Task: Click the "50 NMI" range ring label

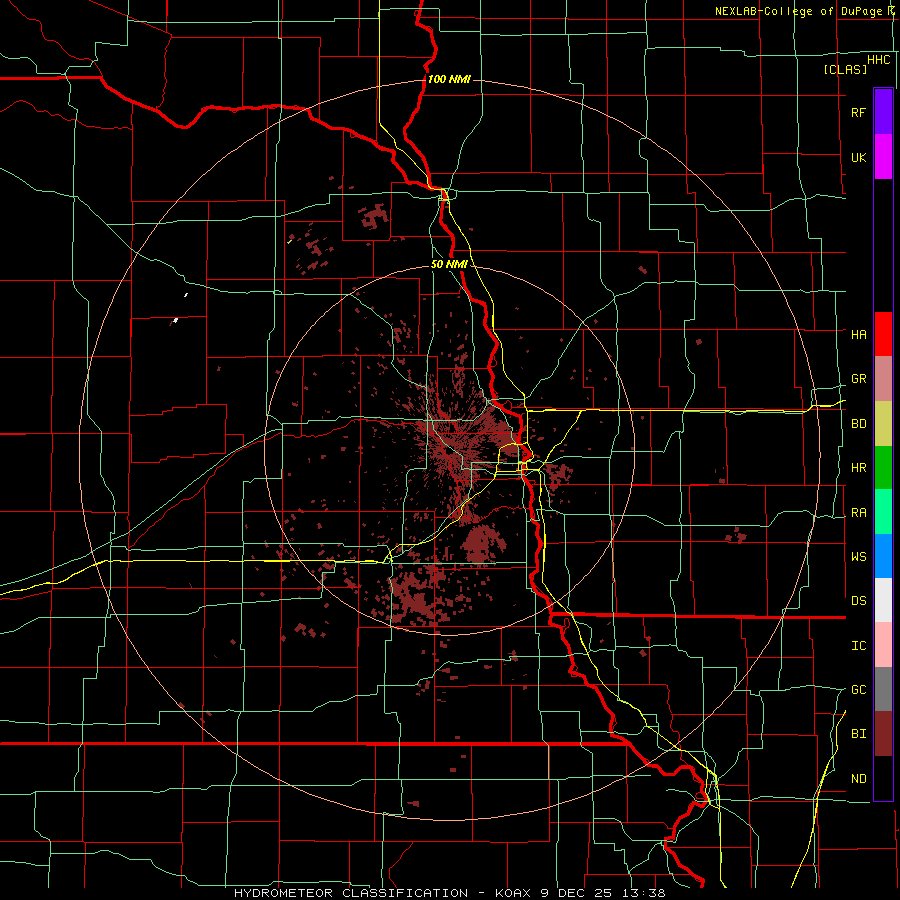Action: [x=449, y=264]
